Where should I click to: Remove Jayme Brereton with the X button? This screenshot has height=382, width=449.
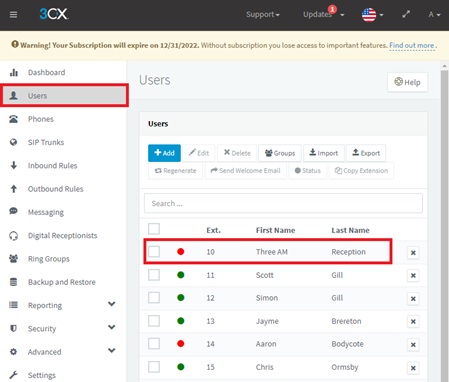coord(413,321)
